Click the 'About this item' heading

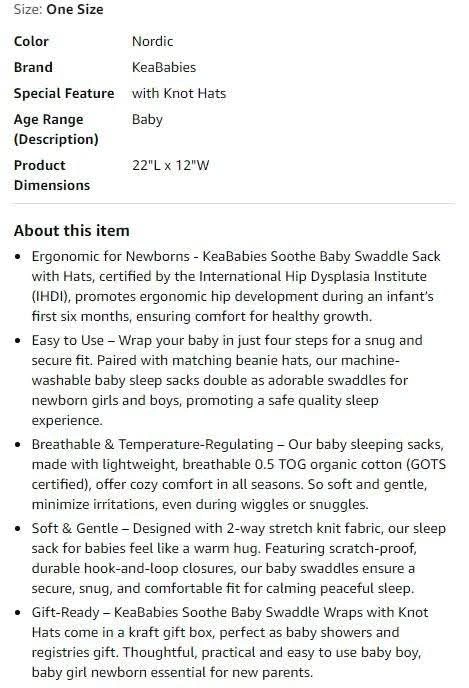point(72,230)
